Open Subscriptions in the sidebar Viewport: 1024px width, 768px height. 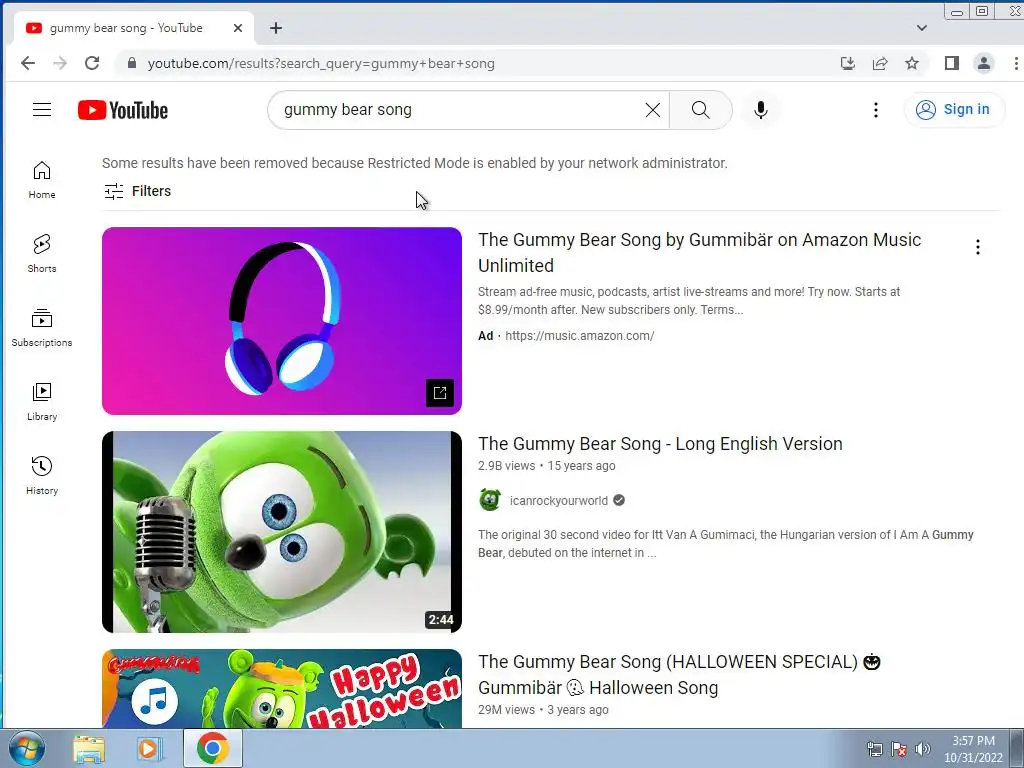click(x=42, y=327)
